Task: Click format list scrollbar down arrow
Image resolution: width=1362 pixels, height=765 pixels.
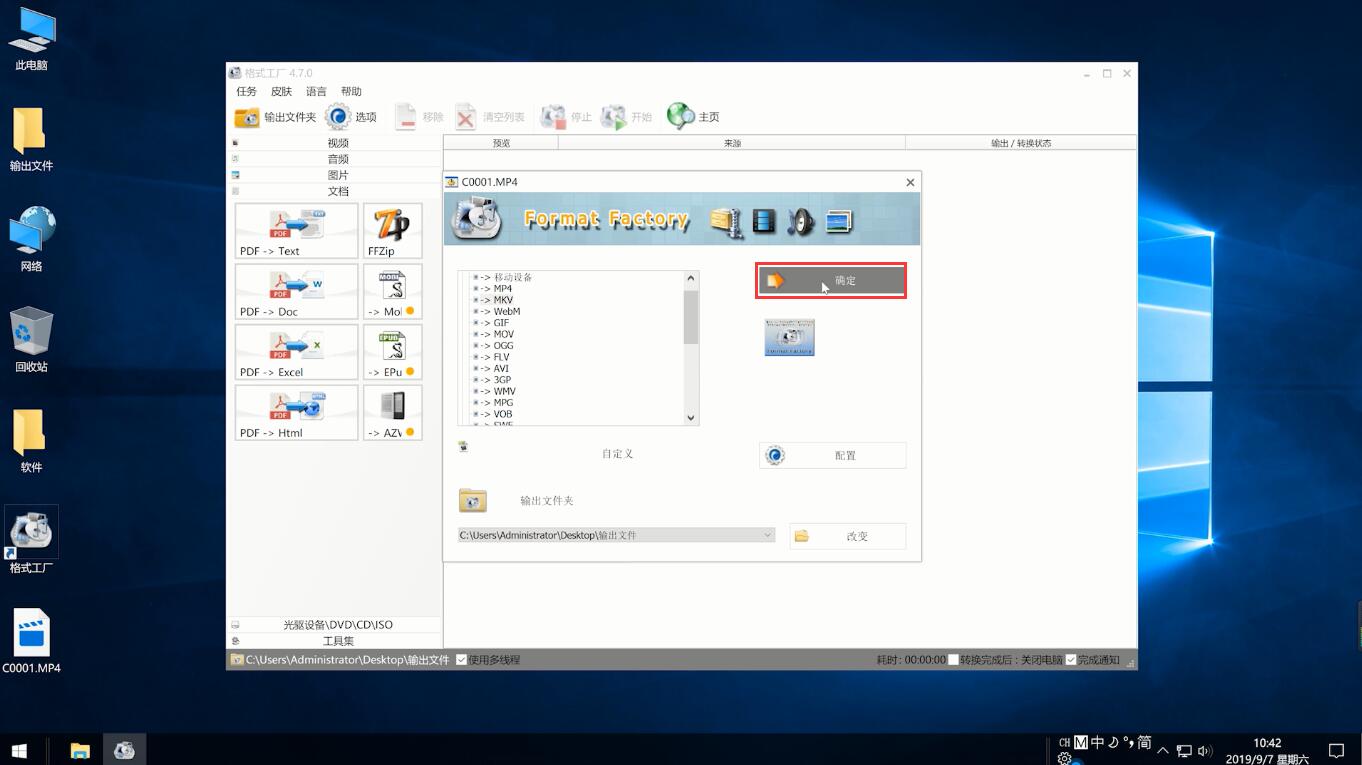Action: tap(690, 418)
